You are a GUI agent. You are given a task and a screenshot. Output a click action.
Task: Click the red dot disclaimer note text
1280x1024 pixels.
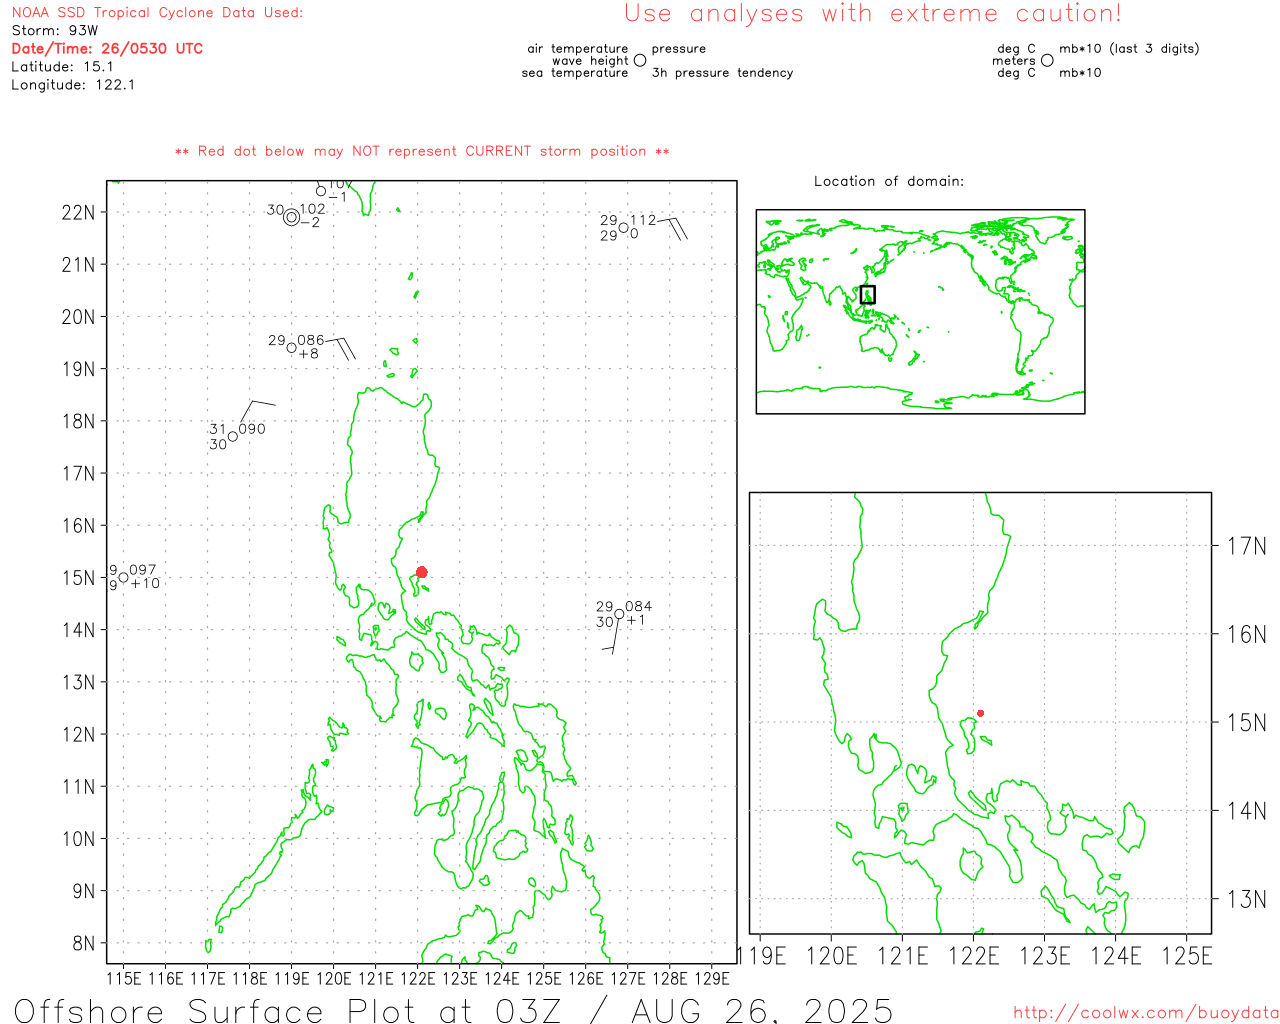click(x=422, y=151)
